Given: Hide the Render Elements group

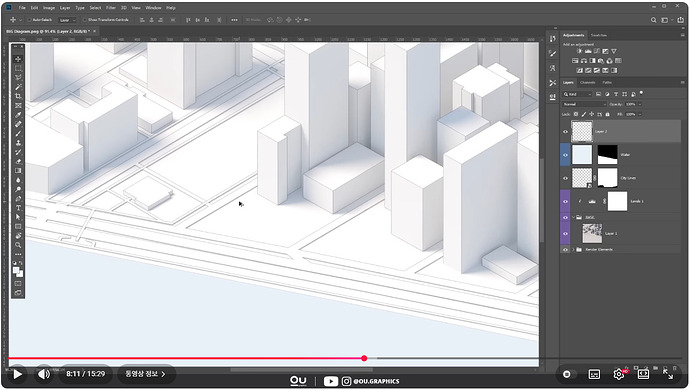Looking at the screenshot, I should point(565,250).
